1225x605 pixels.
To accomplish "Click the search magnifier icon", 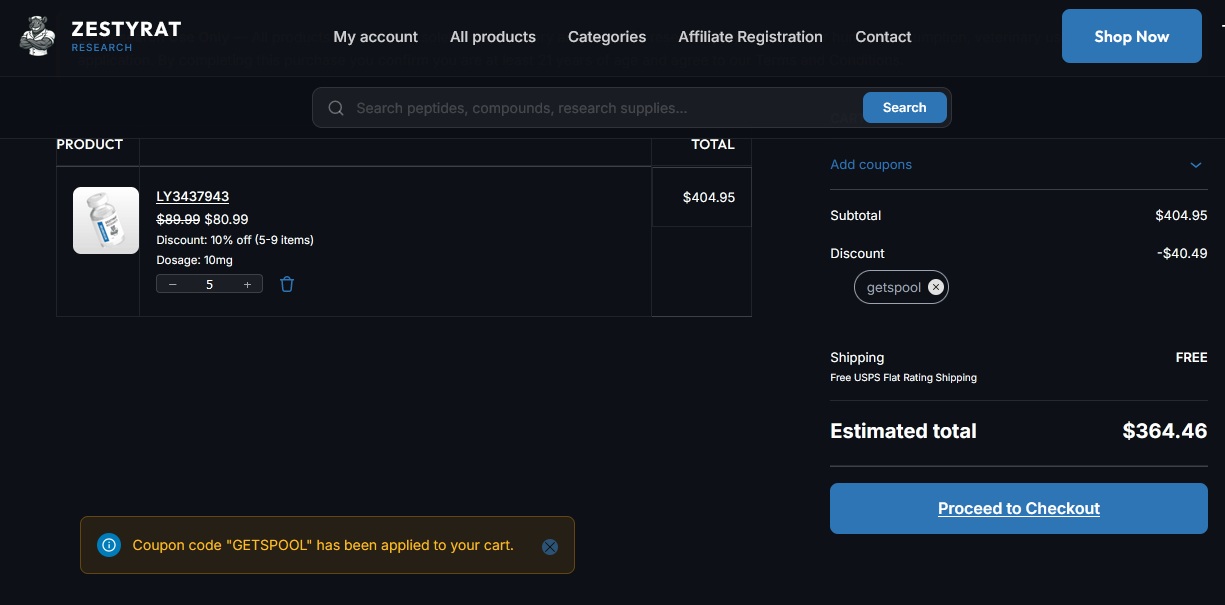I will [336, 108].
